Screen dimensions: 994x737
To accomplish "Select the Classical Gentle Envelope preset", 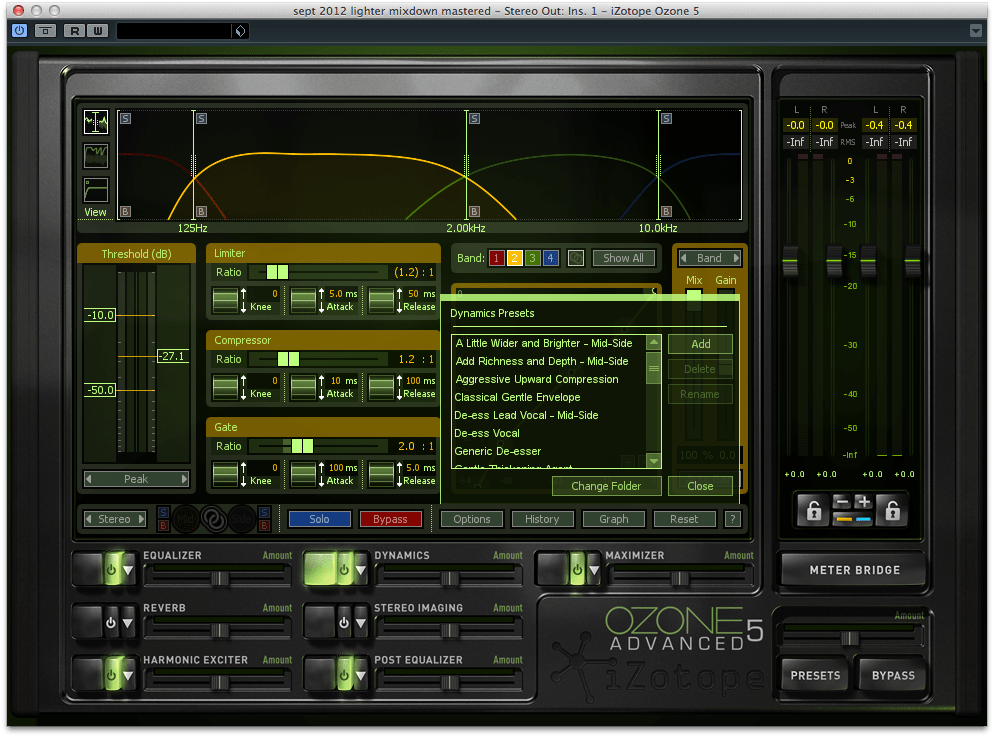I will [x=517, y=397].
